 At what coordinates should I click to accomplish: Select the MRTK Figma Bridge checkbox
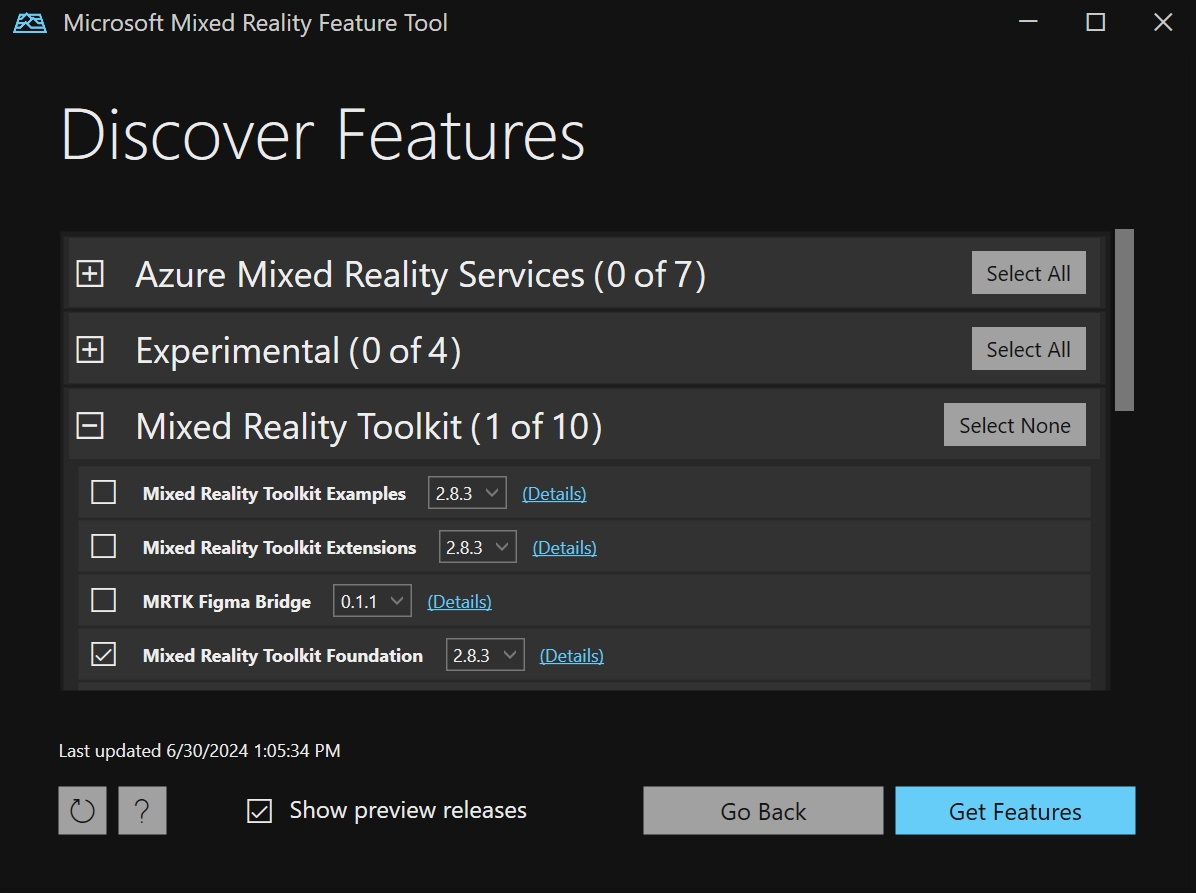103,601
